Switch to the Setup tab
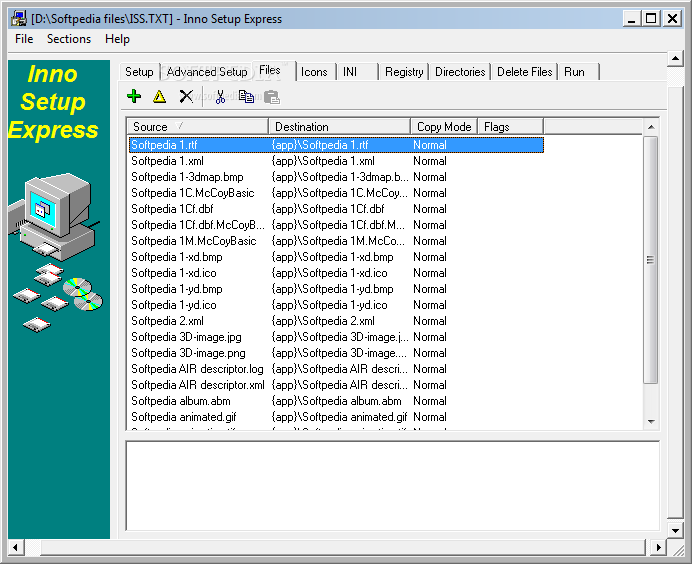 [x=139, y=71]
